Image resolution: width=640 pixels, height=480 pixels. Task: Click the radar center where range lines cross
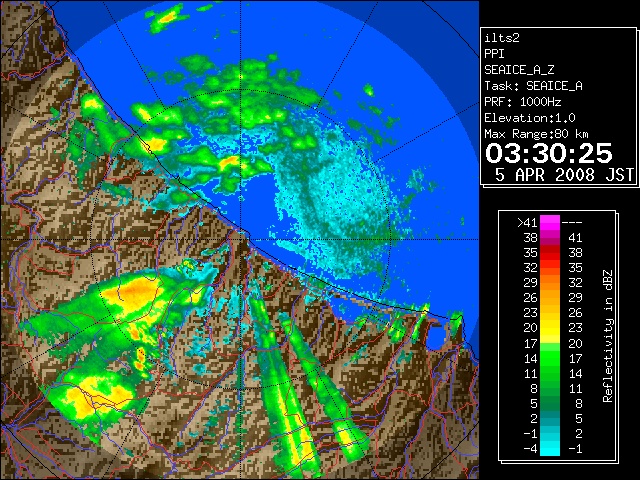pos(240,239)
